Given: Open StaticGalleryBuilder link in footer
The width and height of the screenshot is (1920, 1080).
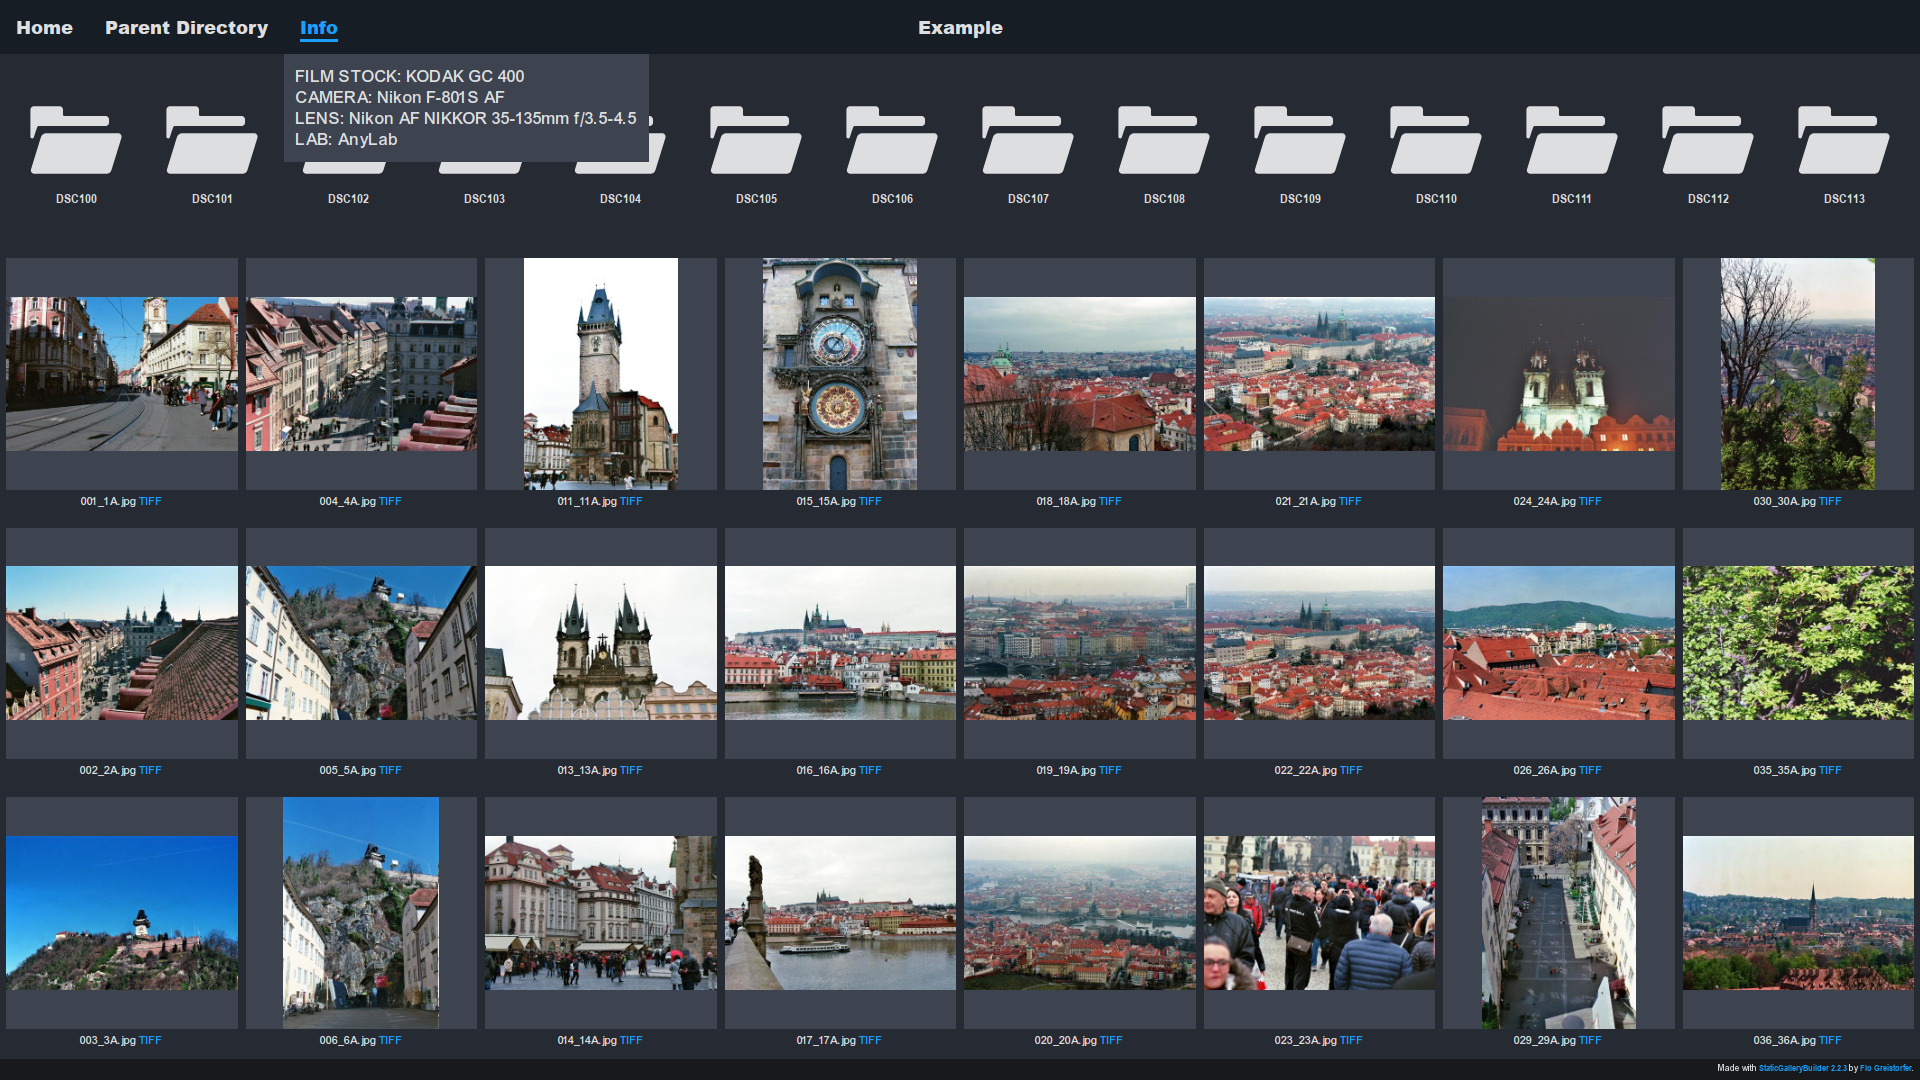Looking at the screenshot, I should tap(1802, 1068).
